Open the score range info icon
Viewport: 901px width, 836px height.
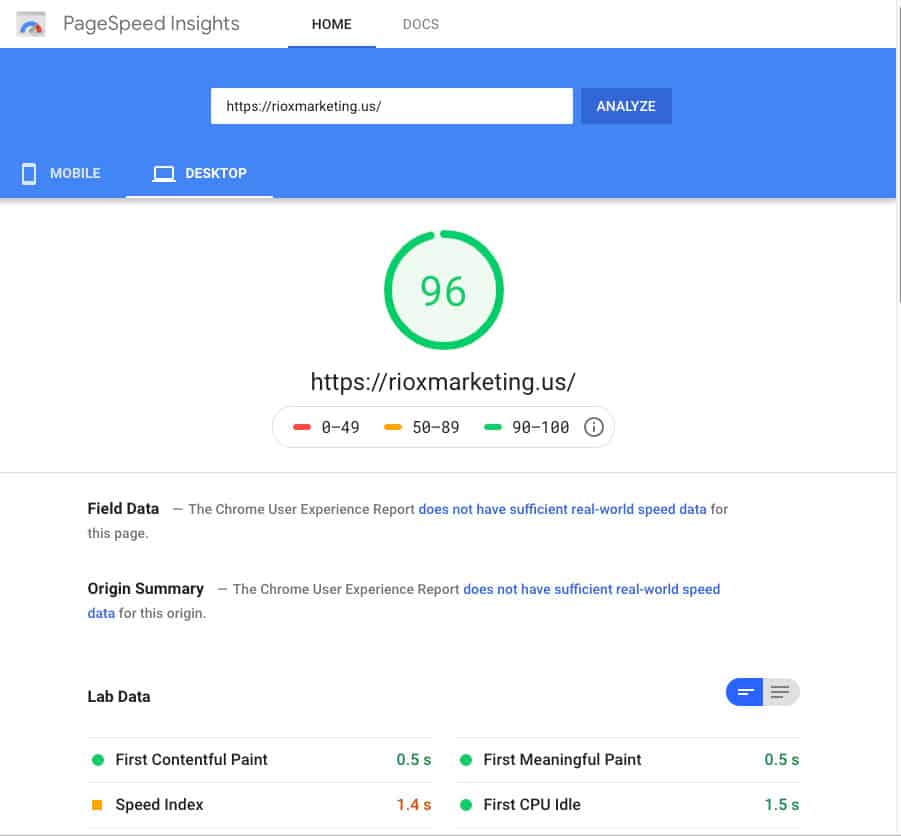(x=594, y=427)
